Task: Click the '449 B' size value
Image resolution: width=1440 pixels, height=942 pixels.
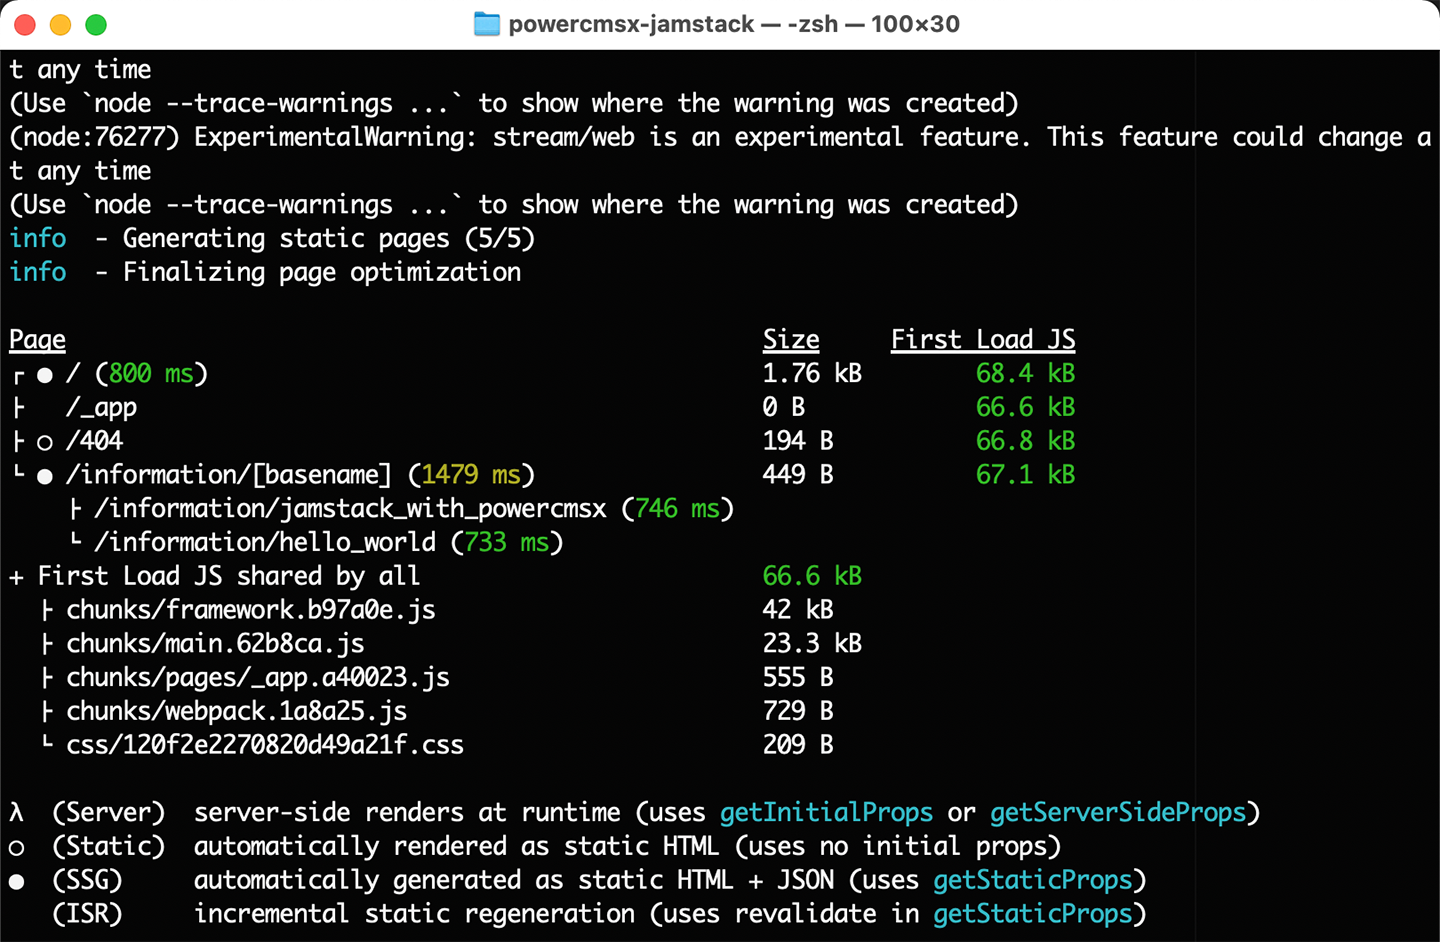Action: (798, 475)
